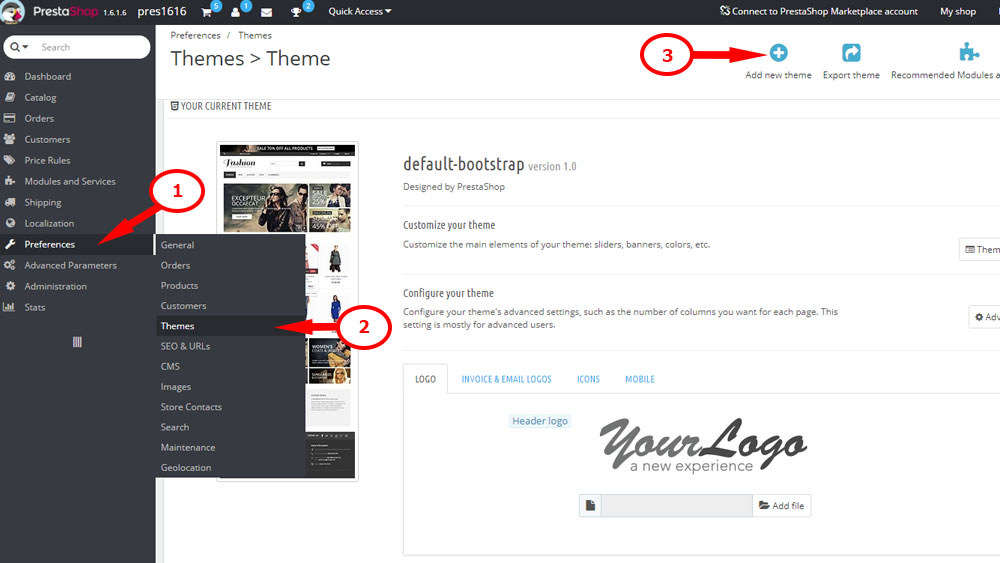Click the Shipping truck icon
The image size is (1000, 563).
click(x=10, y=203)
